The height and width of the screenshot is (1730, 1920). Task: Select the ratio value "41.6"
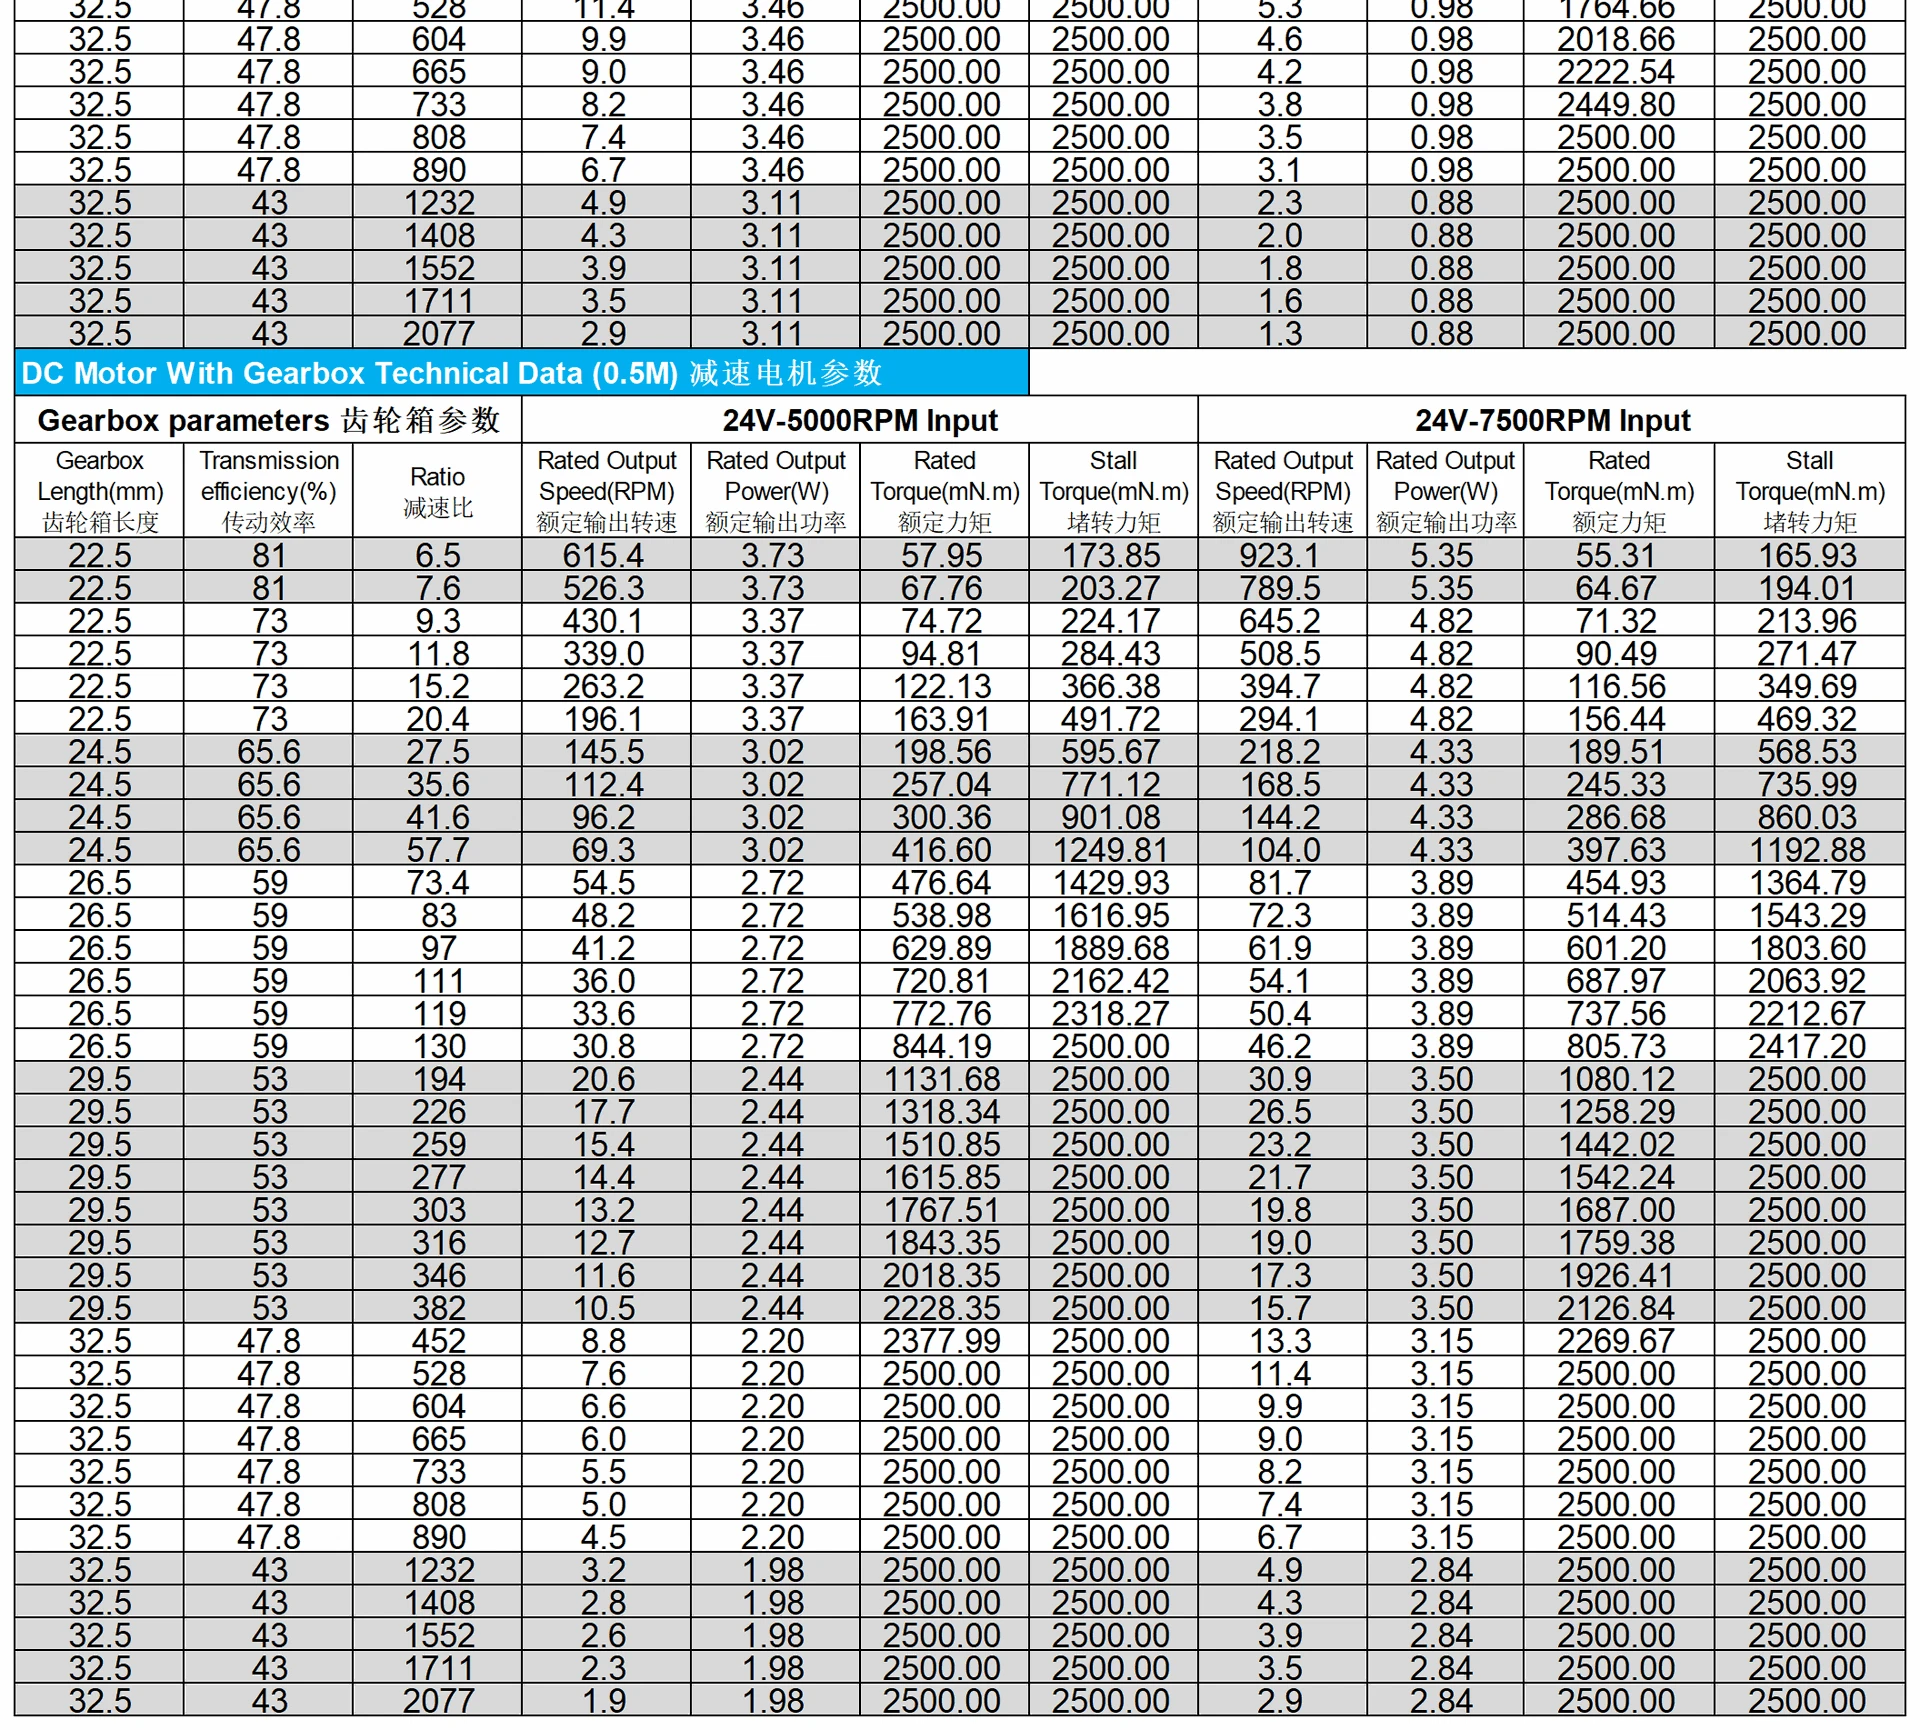click(x=438, y=817)
